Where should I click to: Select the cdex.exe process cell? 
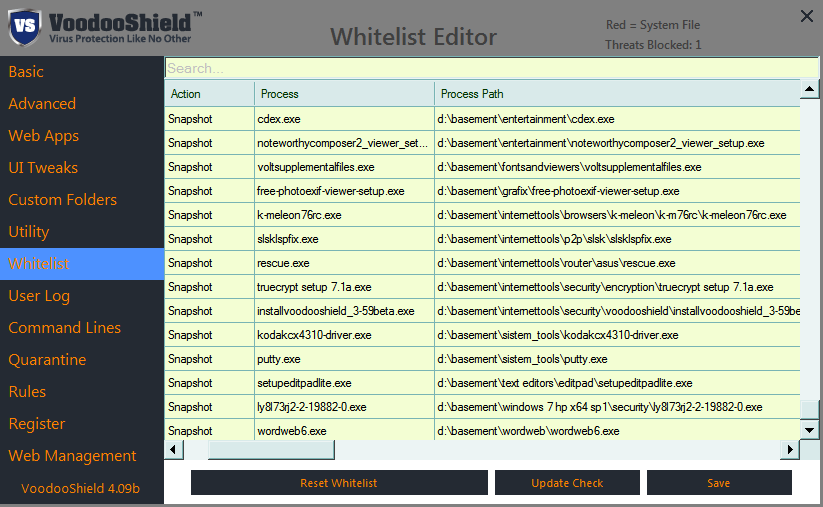[x=344, y=119]
